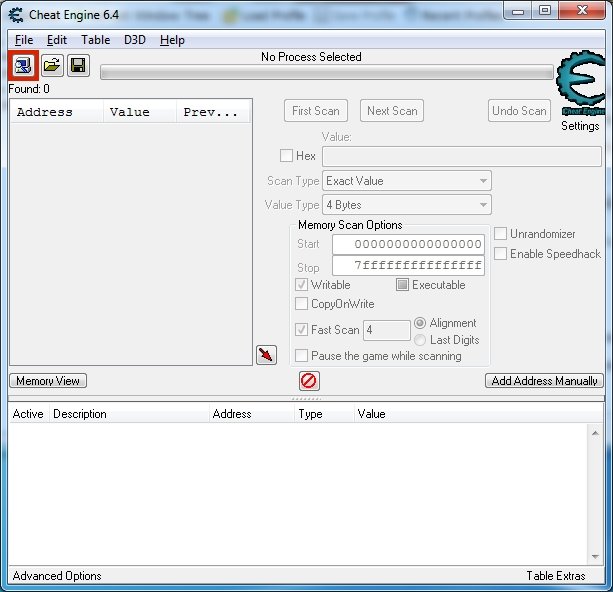Open the Scan Type dropdown

(x=407, y=181)
